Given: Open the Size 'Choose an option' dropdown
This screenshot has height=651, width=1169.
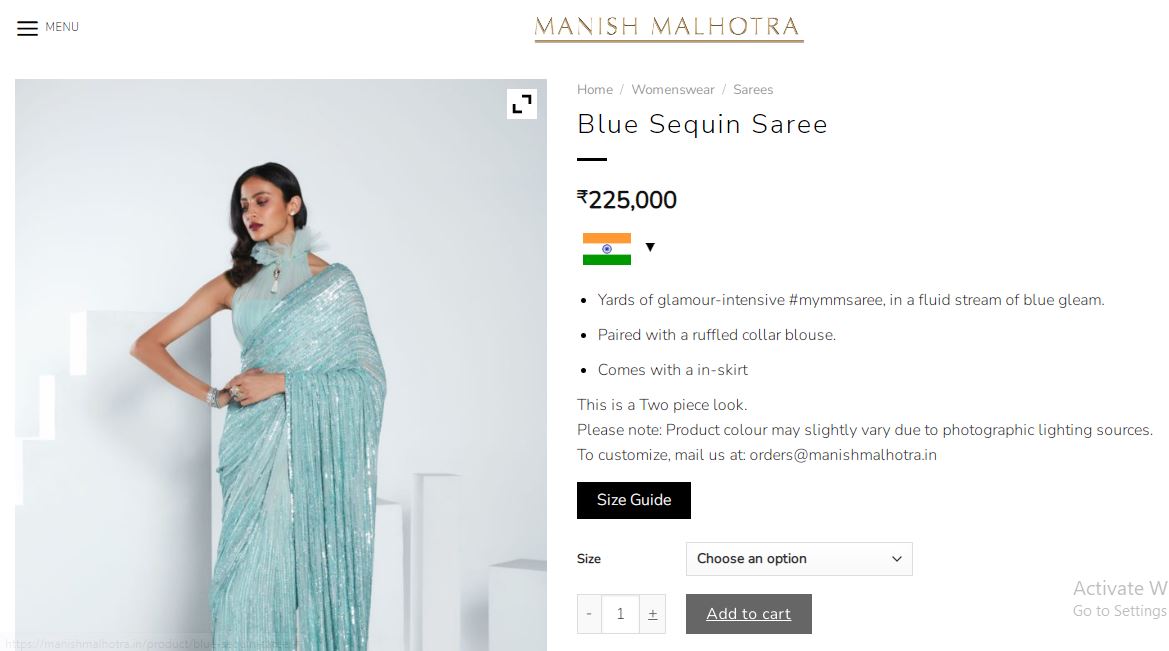Looking at the screenshot, I should click(x=799, y=559).
